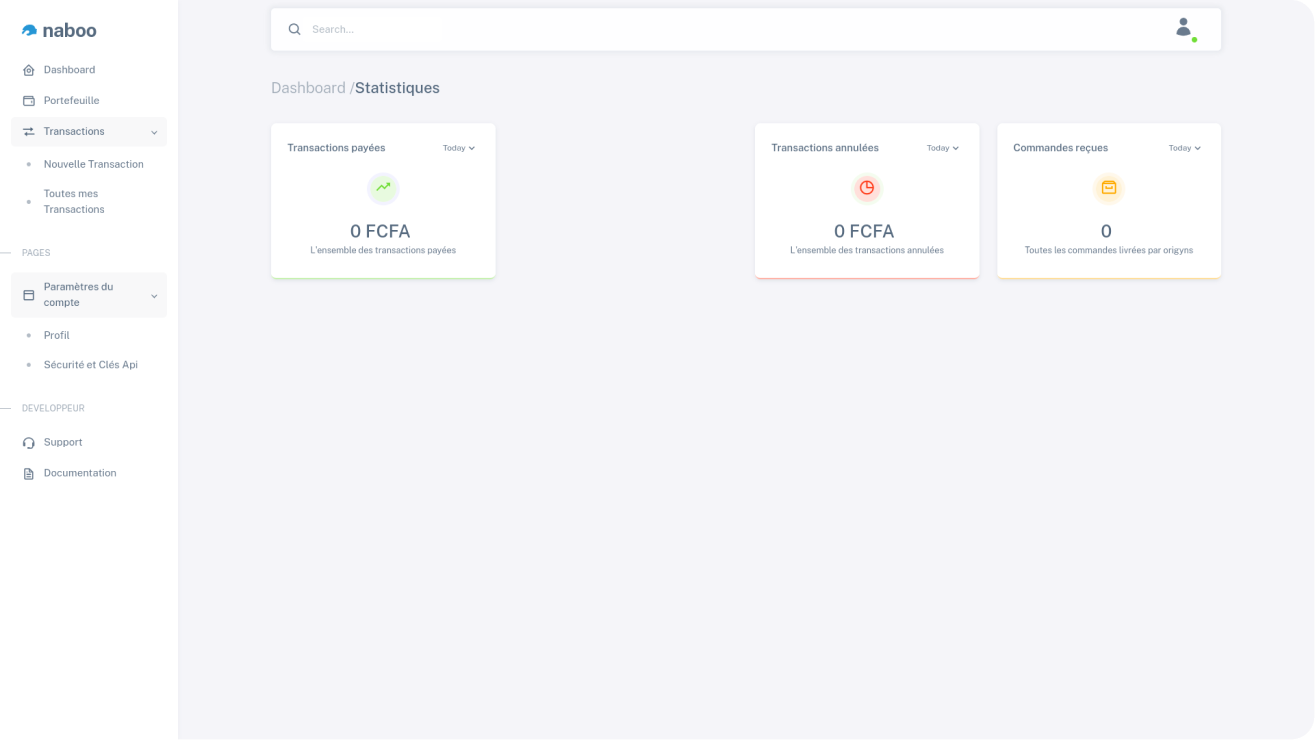Click the 0 FCFA value in Transactions annulées
The width and height of the screenshot is (1315, 740).
[864, 231]
